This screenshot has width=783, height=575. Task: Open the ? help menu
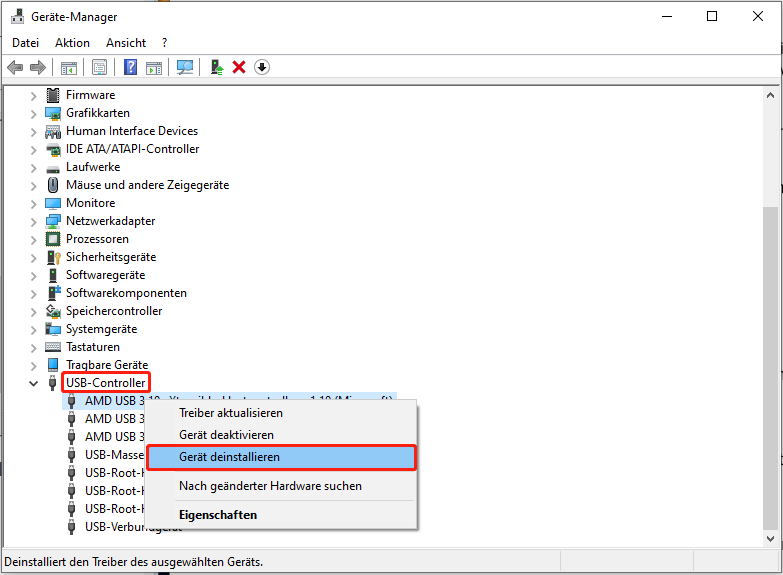pos(165,43)
